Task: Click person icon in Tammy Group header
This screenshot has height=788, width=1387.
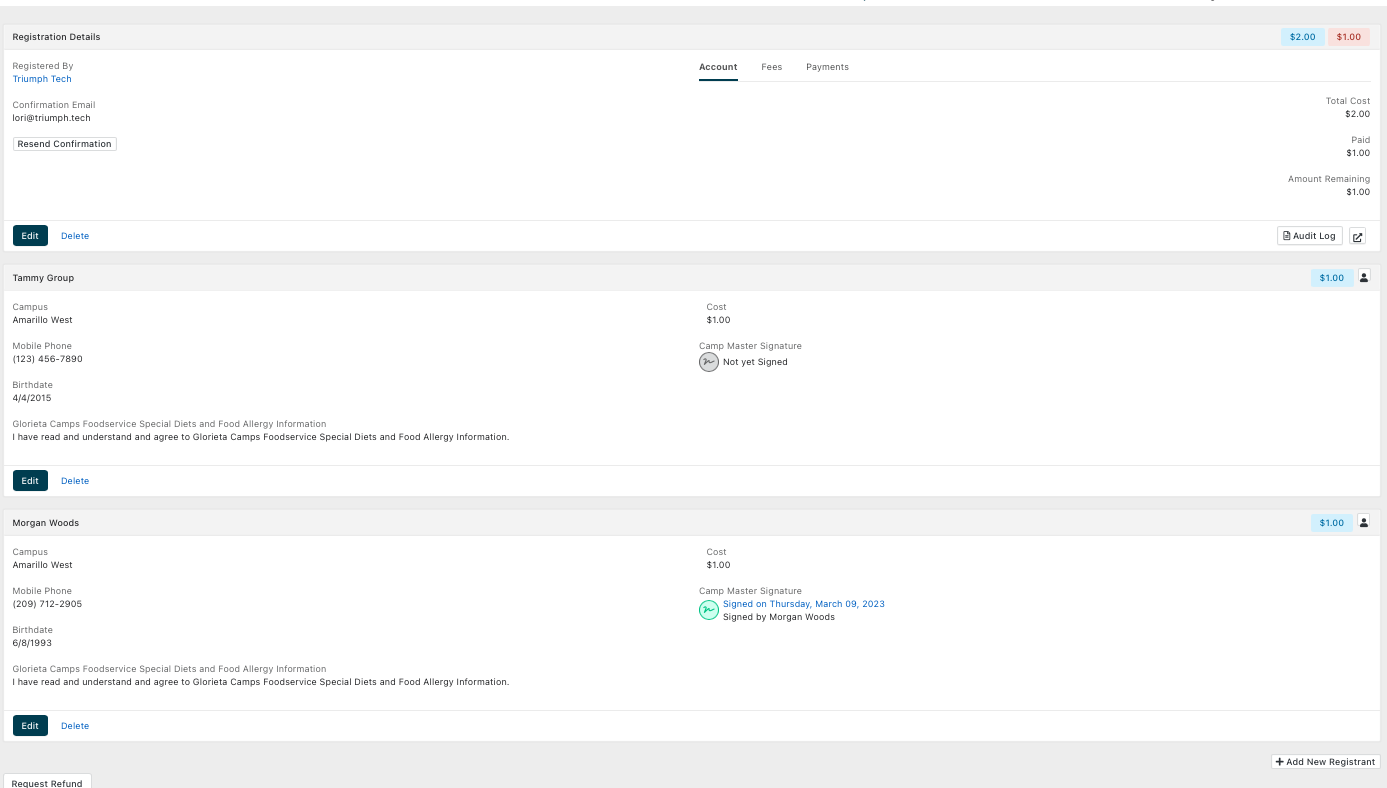Action: pyautogui.click(x=1364, y=277)
